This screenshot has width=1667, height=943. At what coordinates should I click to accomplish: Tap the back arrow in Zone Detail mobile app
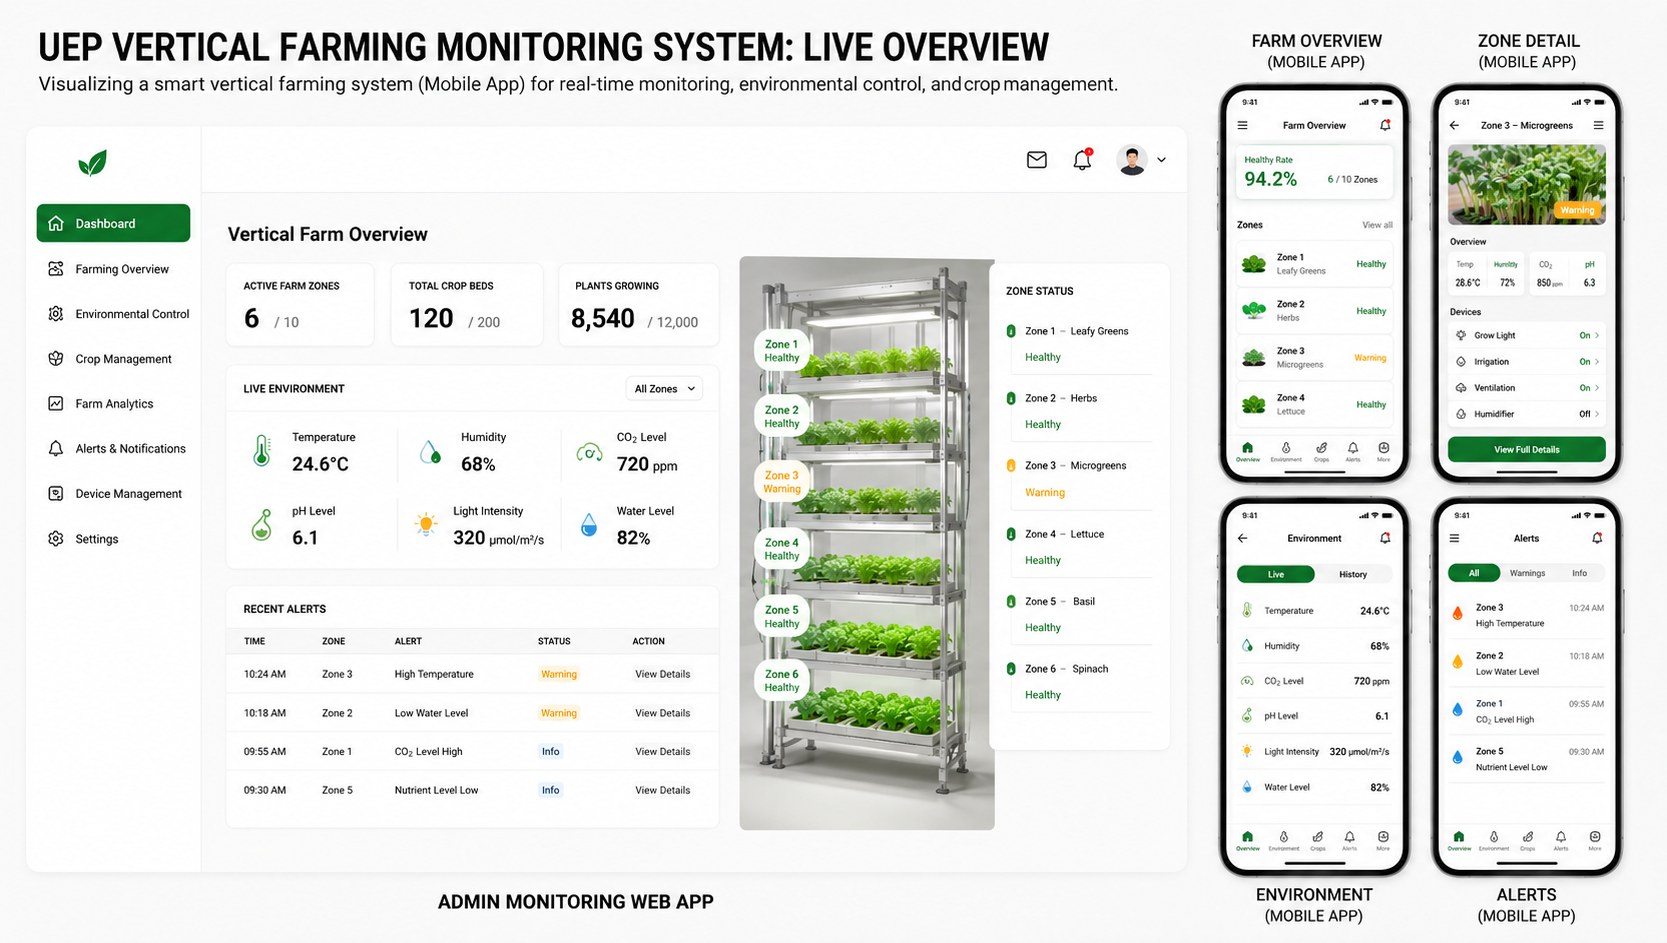point(1455,126)
